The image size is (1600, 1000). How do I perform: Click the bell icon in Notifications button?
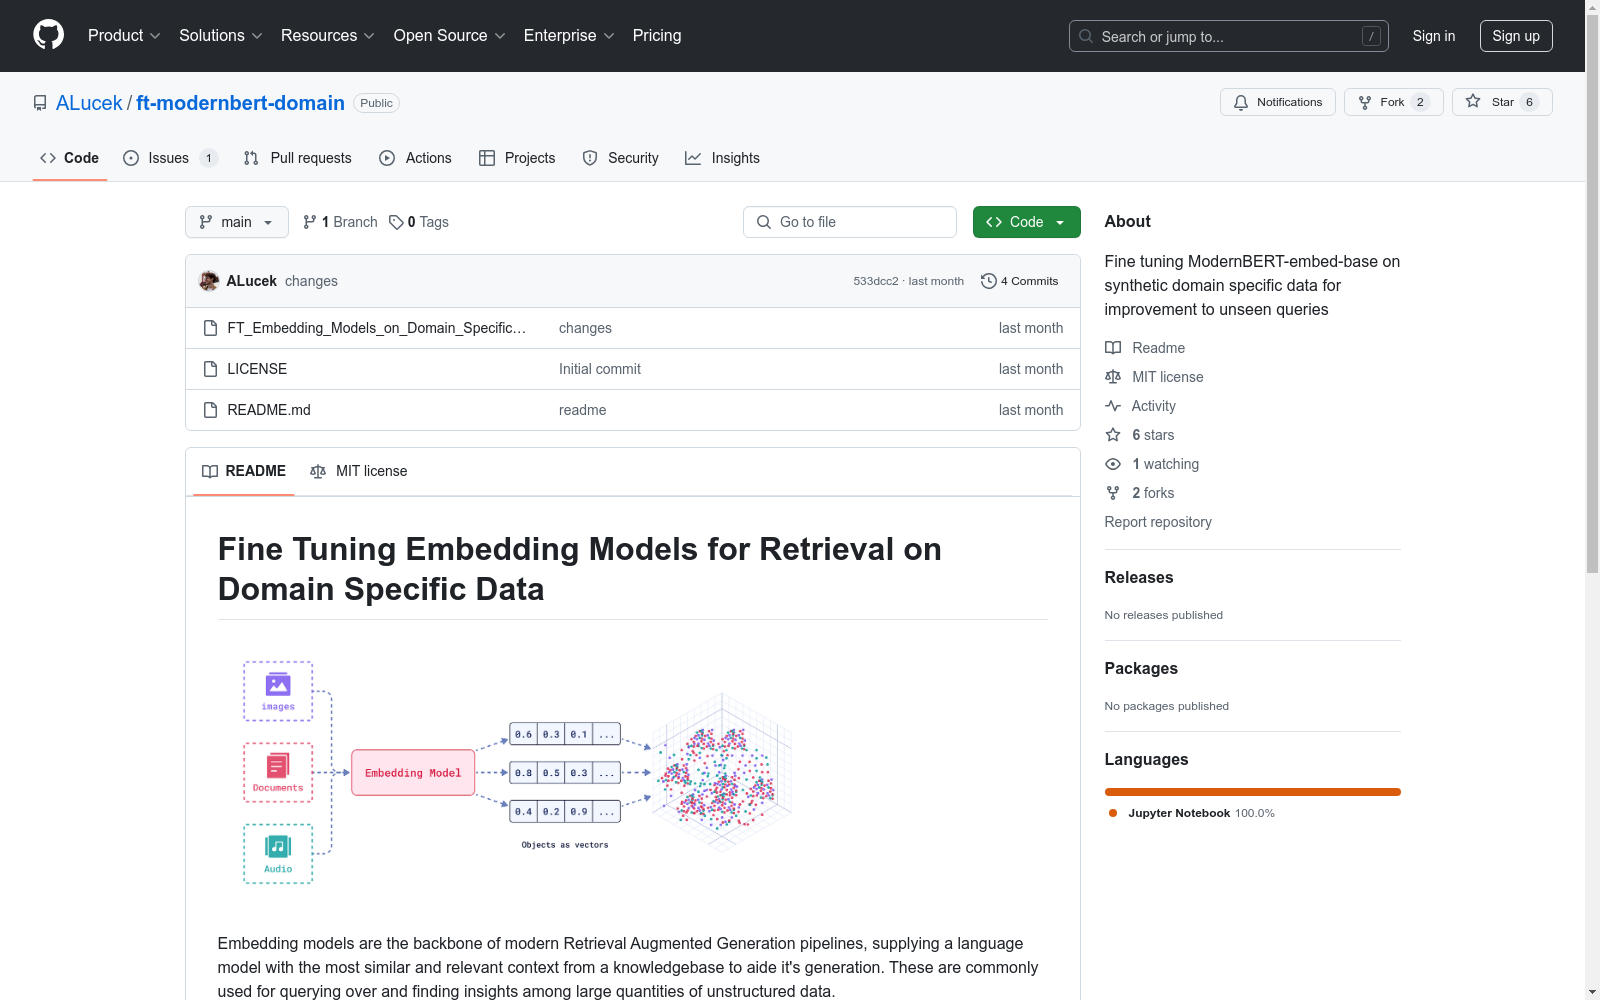pos(1241,102)
